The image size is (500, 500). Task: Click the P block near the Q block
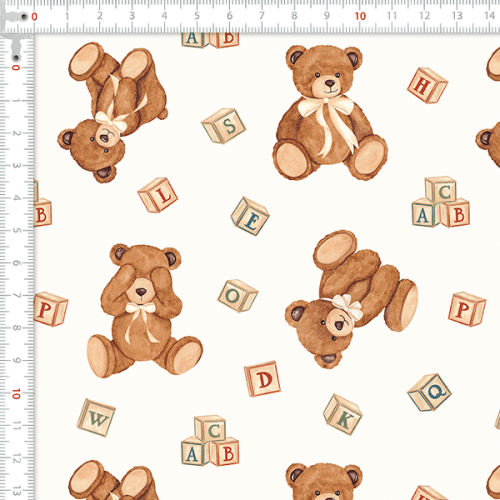(467, 309)
